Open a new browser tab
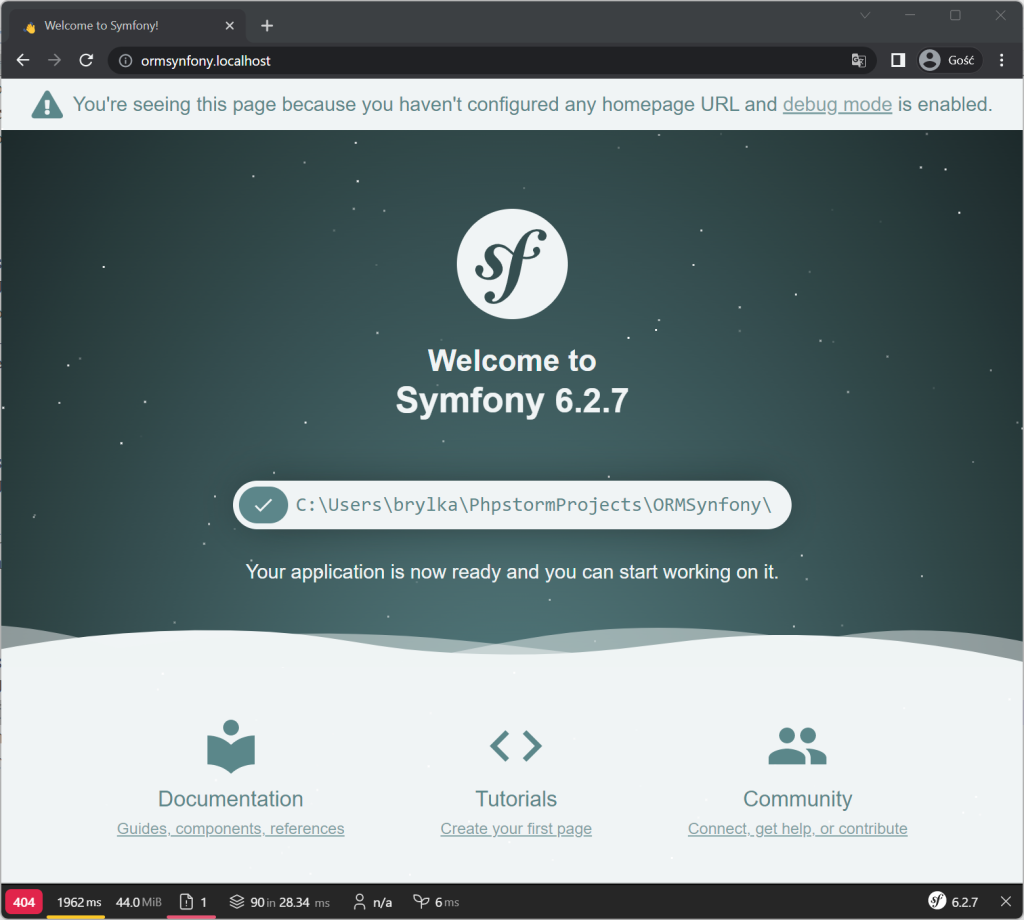The width and height of the screenshot is (1024, 920). tap(267, 25)
